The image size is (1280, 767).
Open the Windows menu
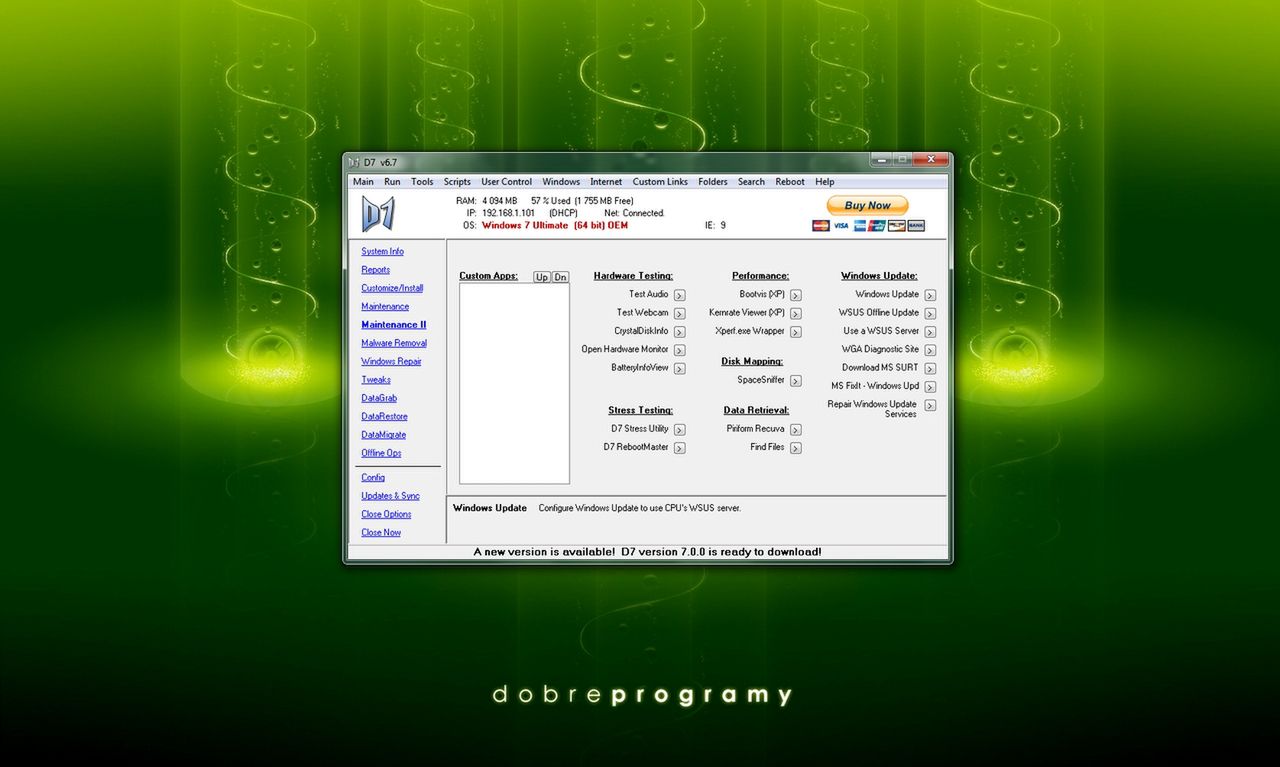561,182
